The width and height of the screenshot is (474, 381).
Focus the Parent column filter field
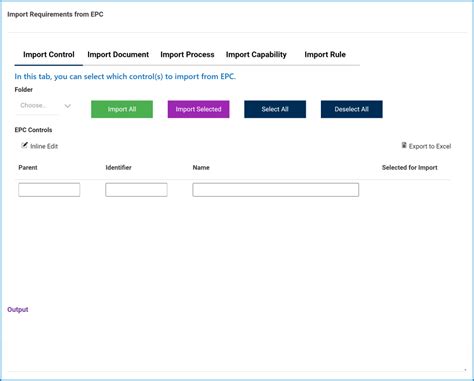pyautogui.click(x=49, y=190)
